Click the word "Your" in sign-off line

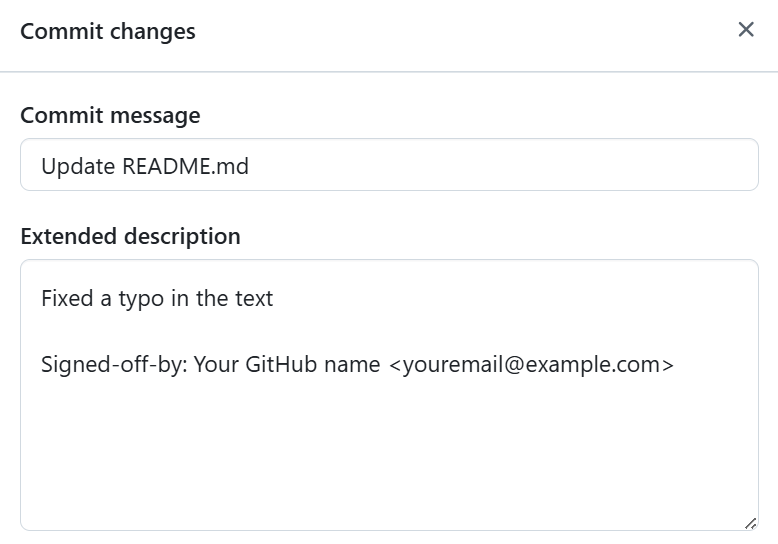coord(216,364)
